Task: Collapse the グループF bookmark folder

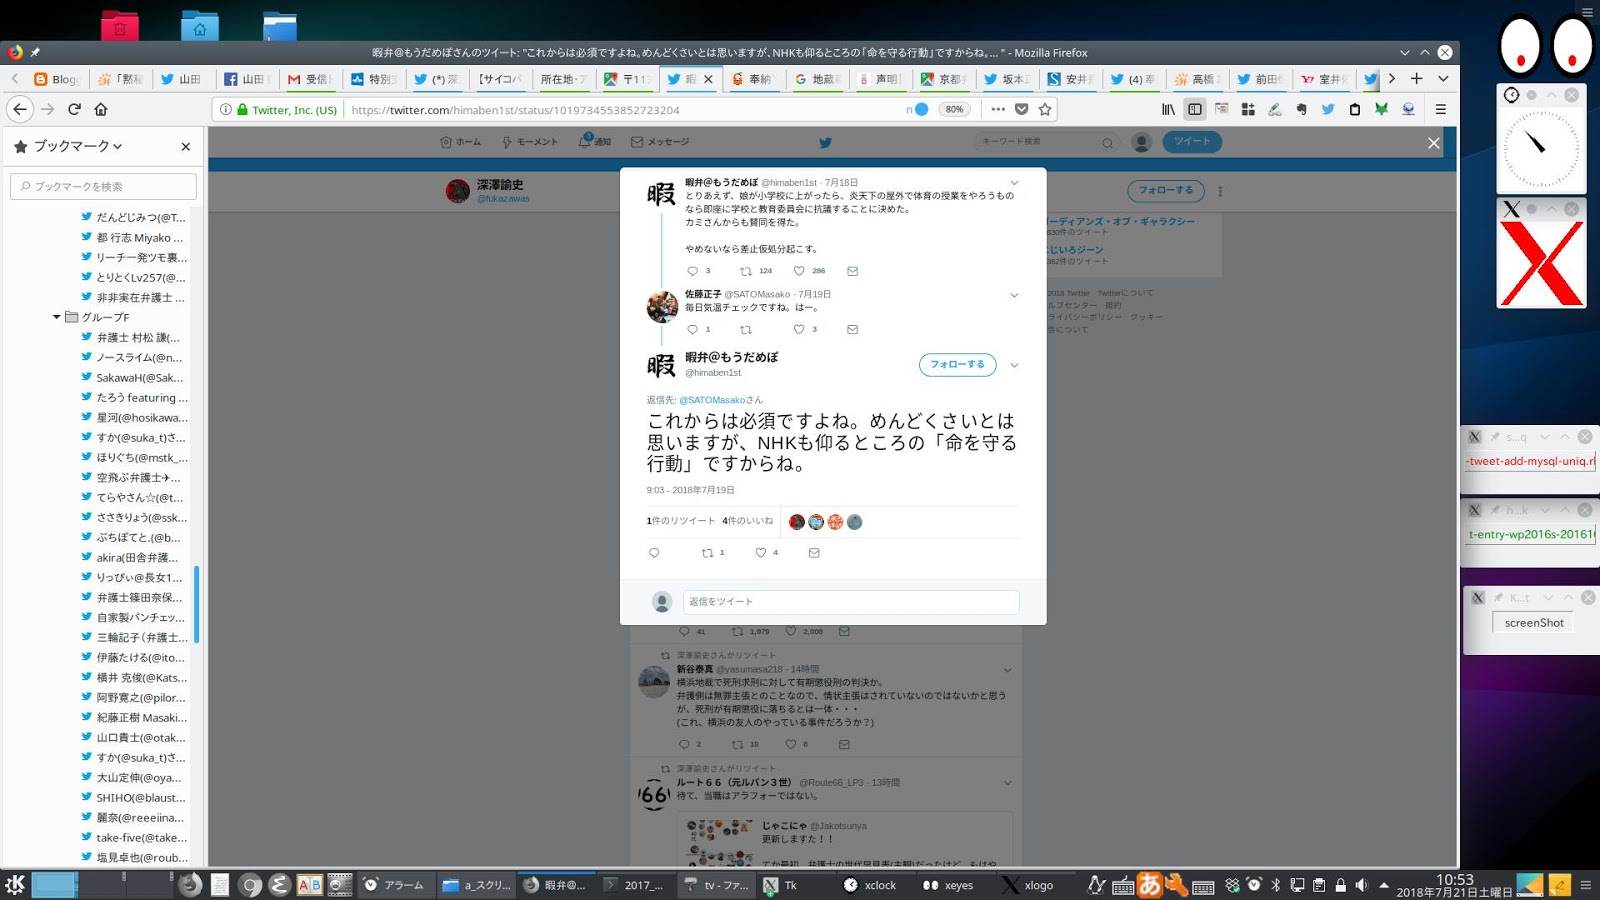Action: click(x=57, y=317)
